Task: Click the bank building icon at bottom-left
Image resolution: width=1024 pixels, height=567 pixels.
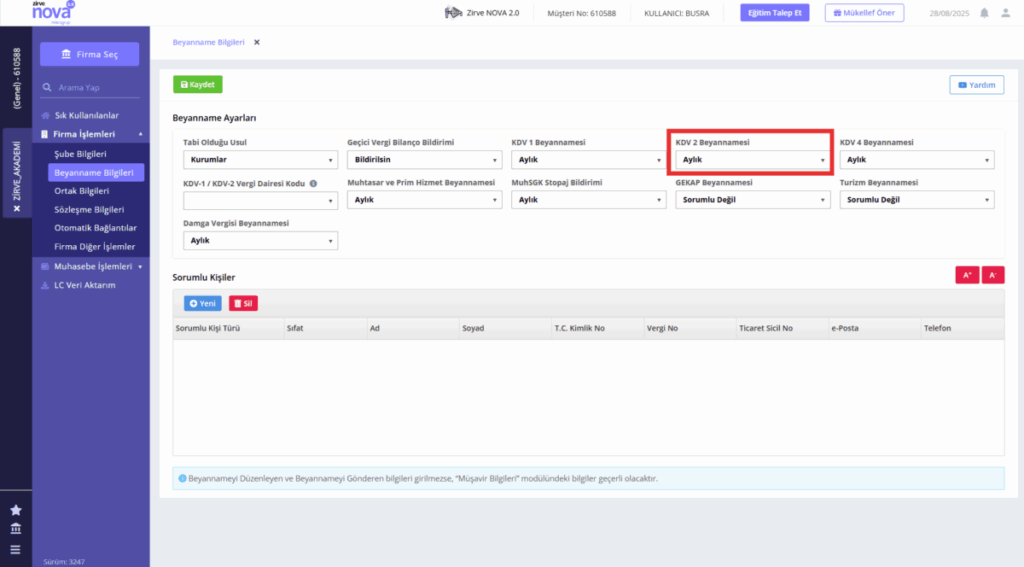Action: [16, 529]
